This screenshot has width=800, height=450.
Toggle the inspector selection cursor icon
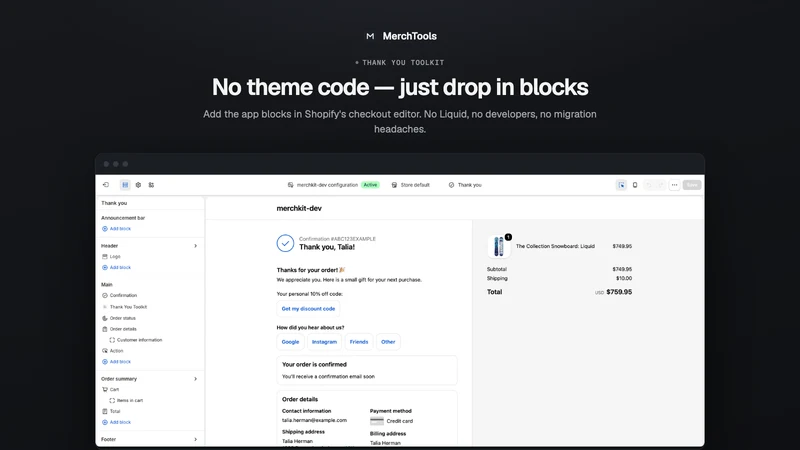[x=621, y=185]
